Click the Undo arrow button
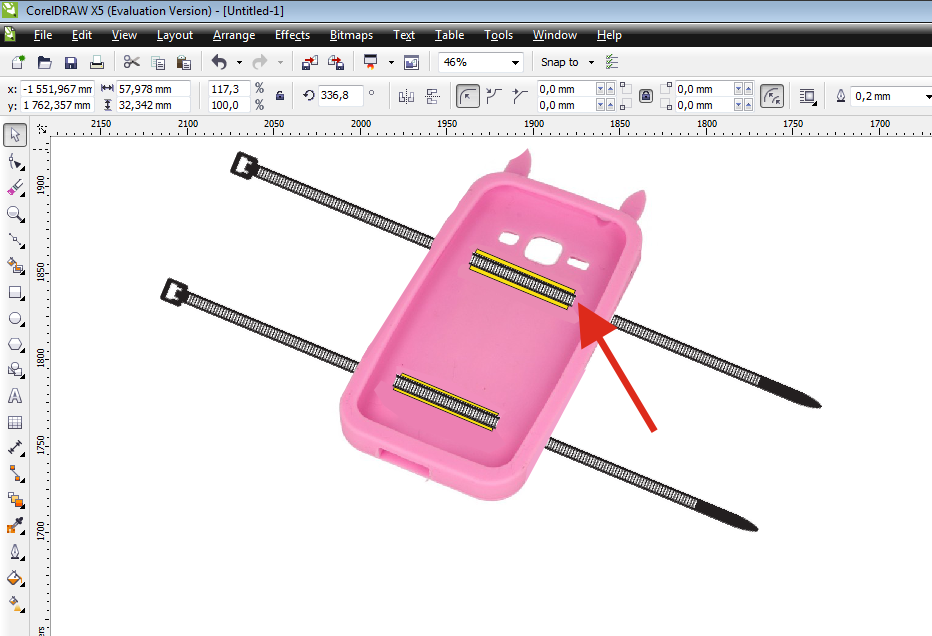932x636 pixels. [219, 62]
